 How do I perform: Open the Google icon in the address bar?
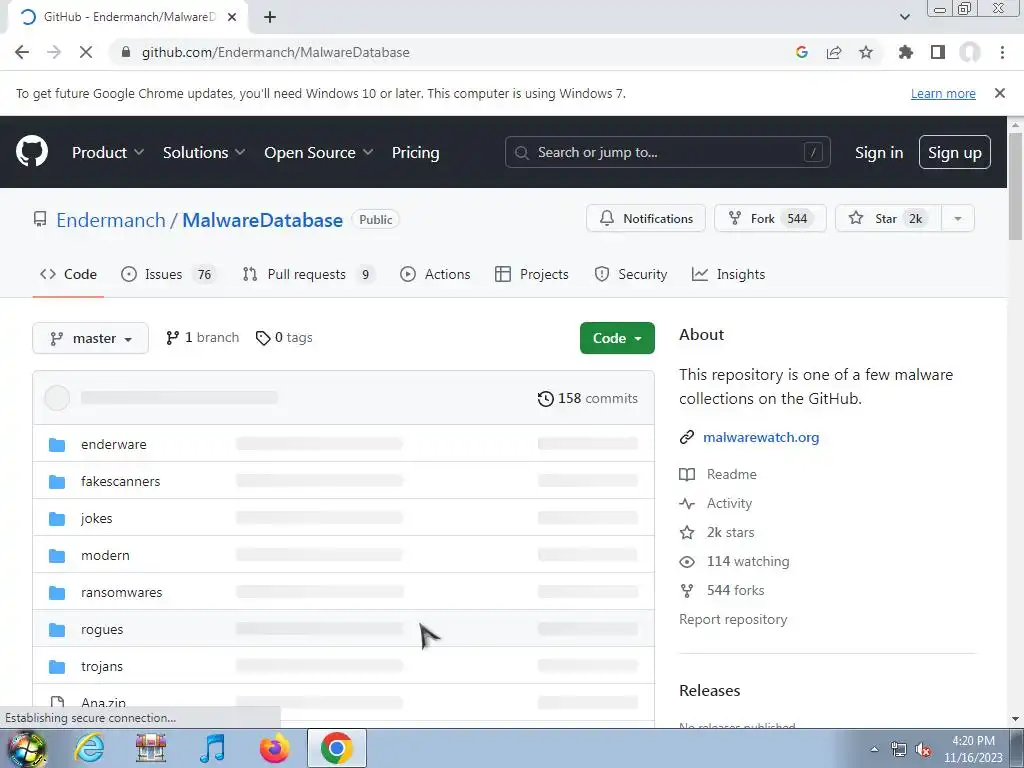(x=802, y=52)
